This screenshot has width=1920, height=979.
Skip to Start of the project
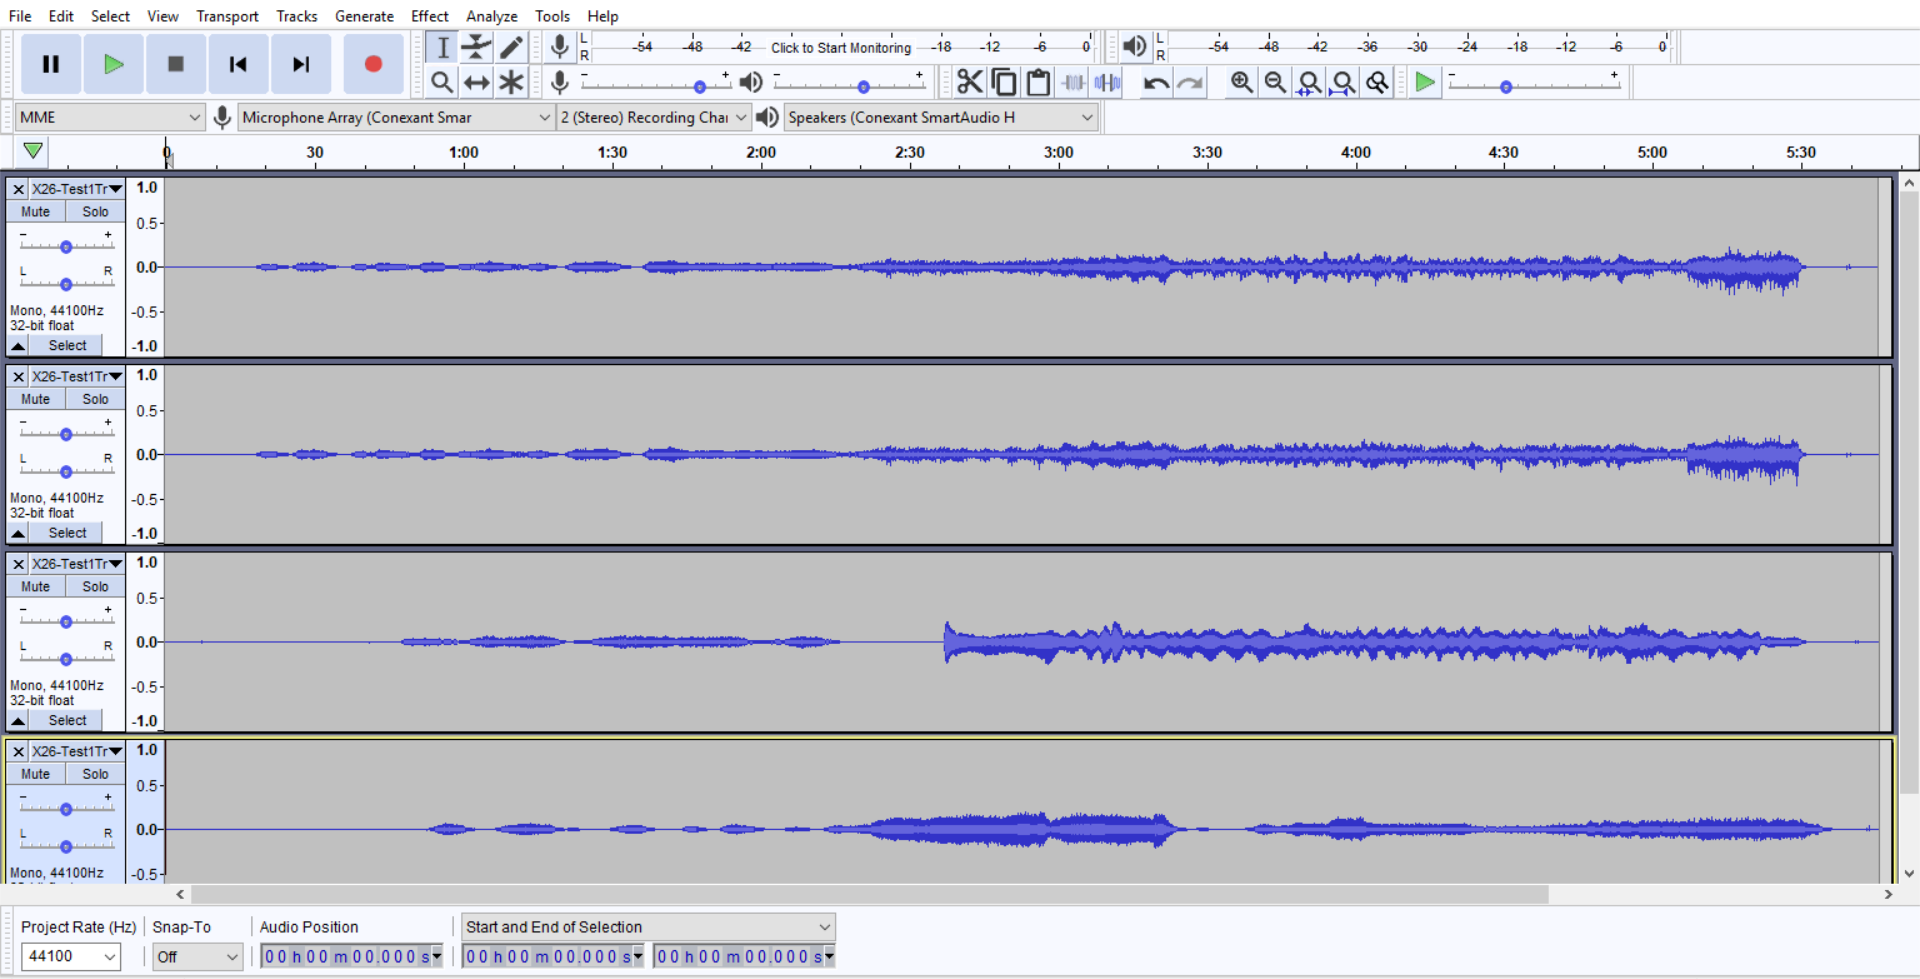click(238, 64)
